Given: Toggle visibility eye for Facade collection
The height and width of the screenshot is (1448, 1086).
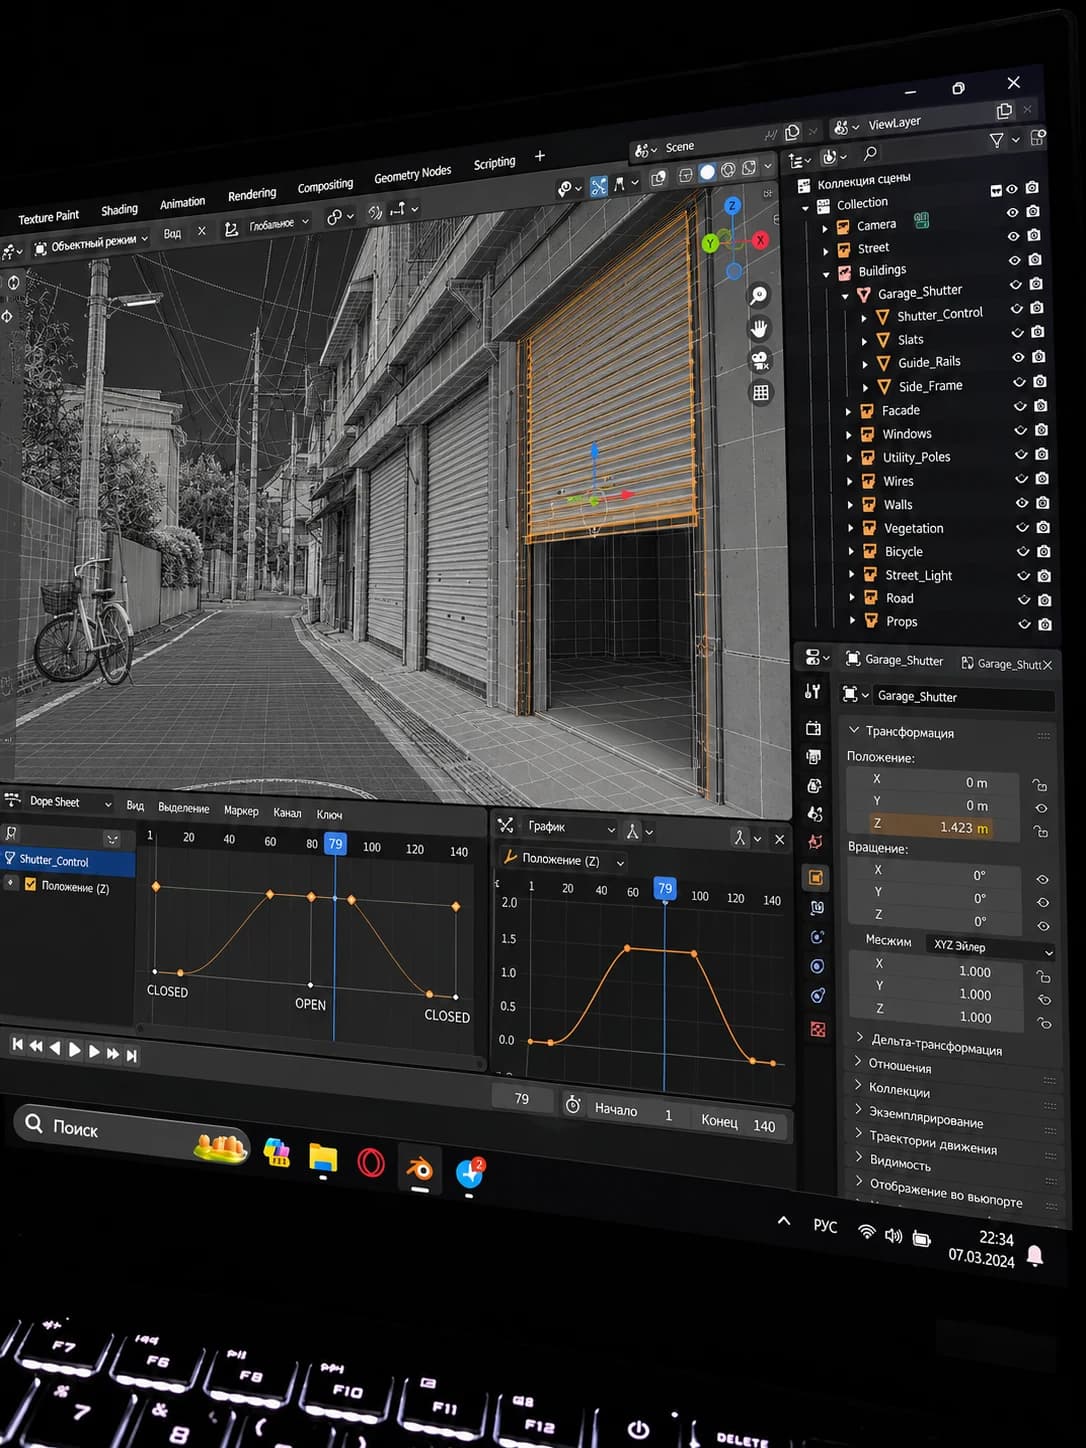Looking at the screenshot, I should point(1020,406).
